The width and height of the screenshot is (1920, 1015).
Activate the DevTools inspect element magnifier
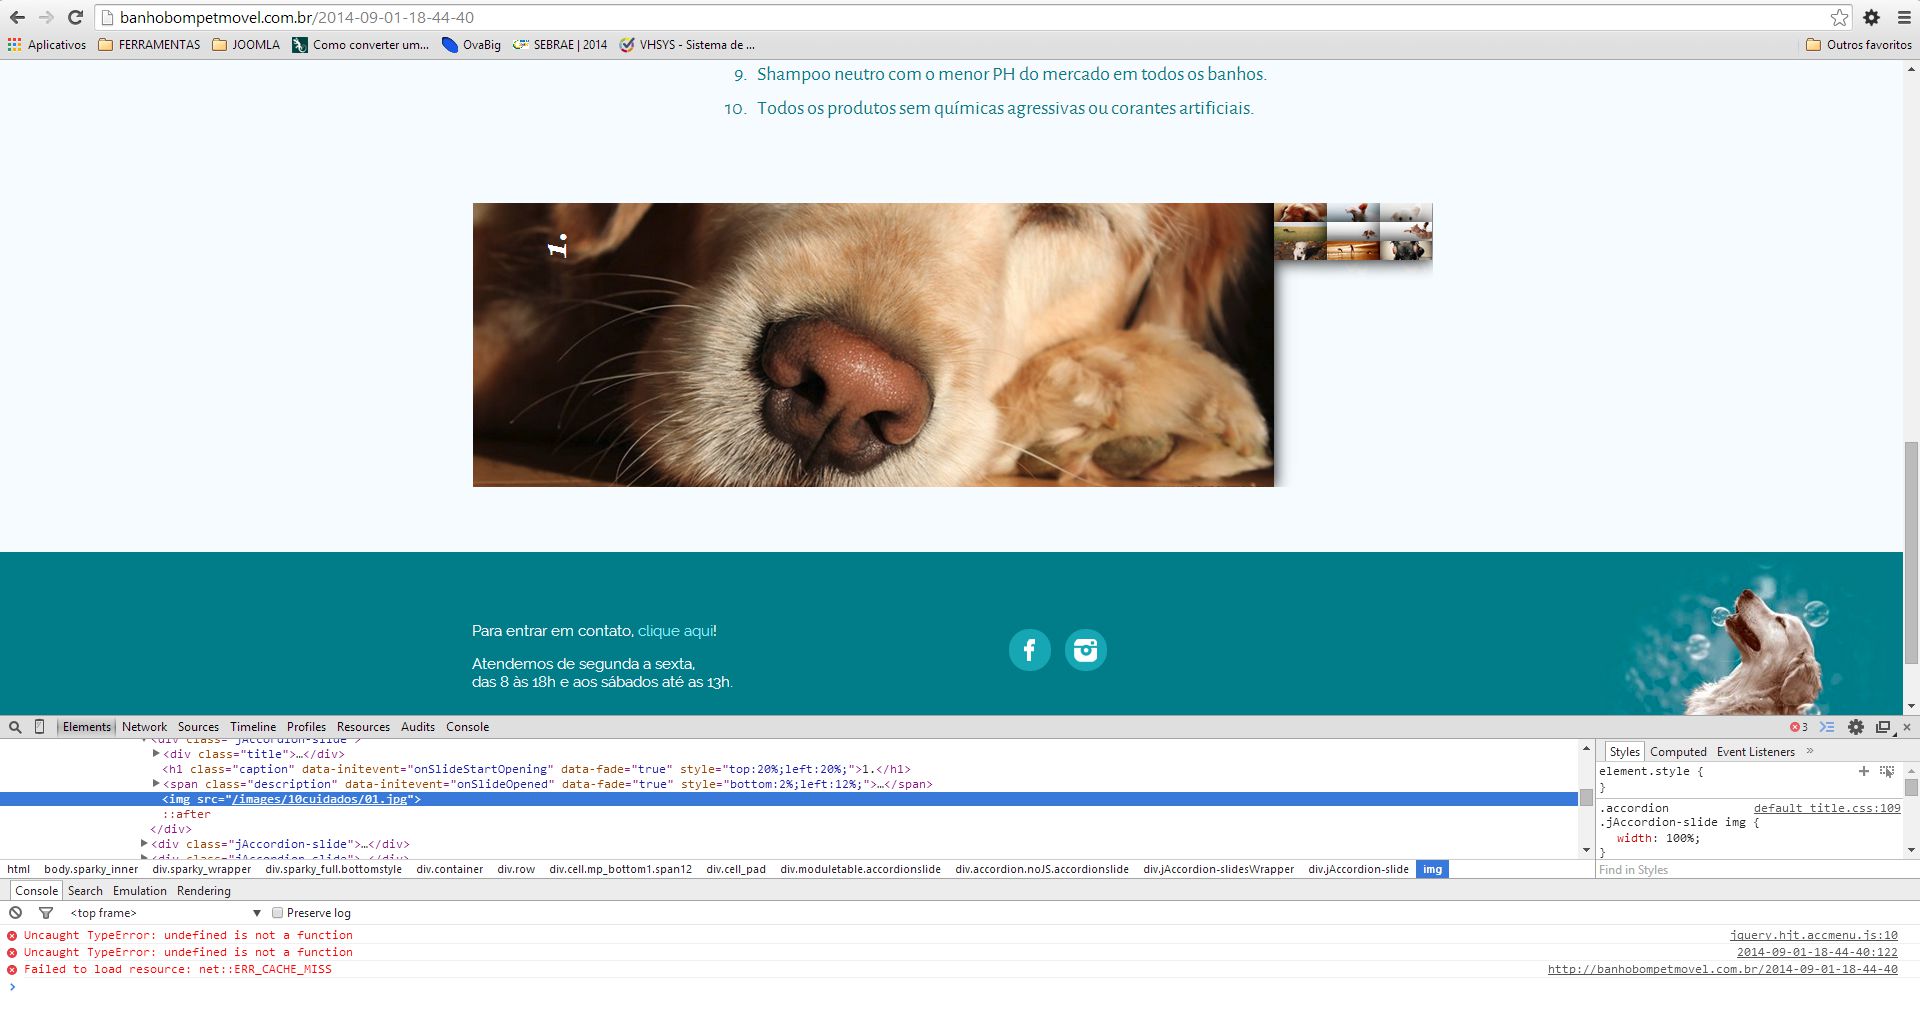click(15, 727)
